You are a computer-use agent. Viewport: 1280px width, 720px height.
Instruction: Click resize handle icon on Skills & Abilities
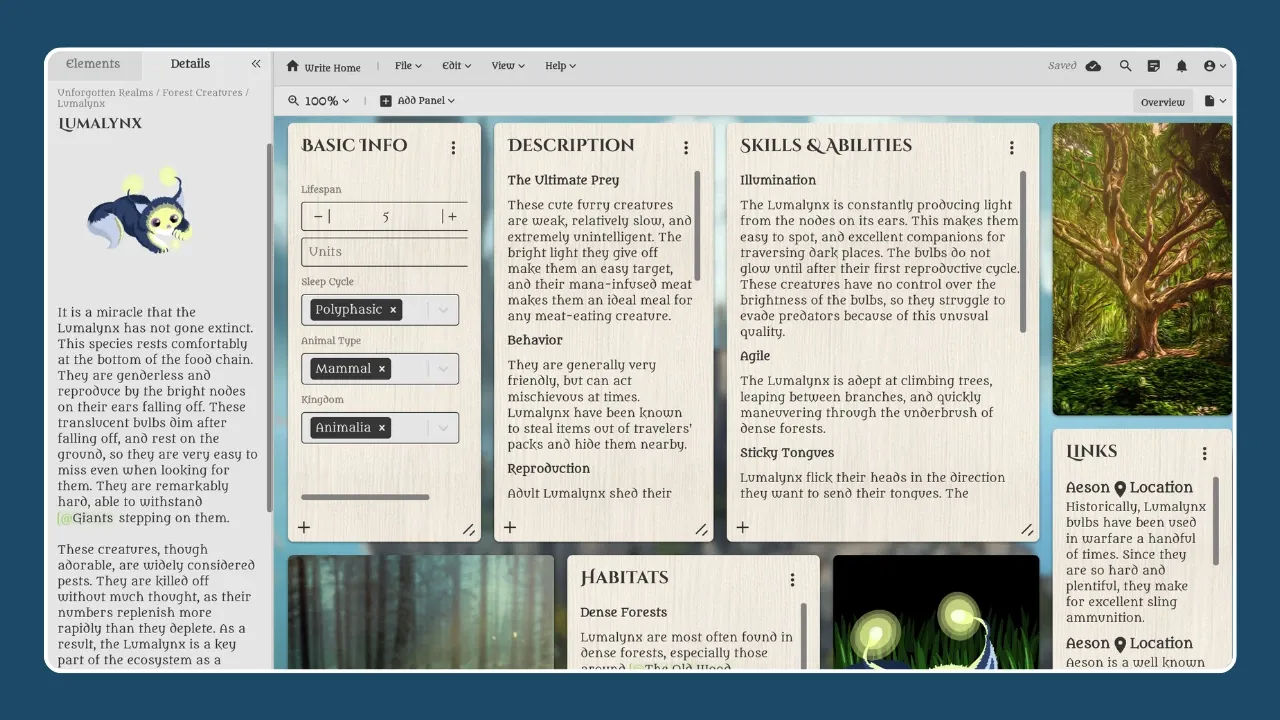(1027, 530)
